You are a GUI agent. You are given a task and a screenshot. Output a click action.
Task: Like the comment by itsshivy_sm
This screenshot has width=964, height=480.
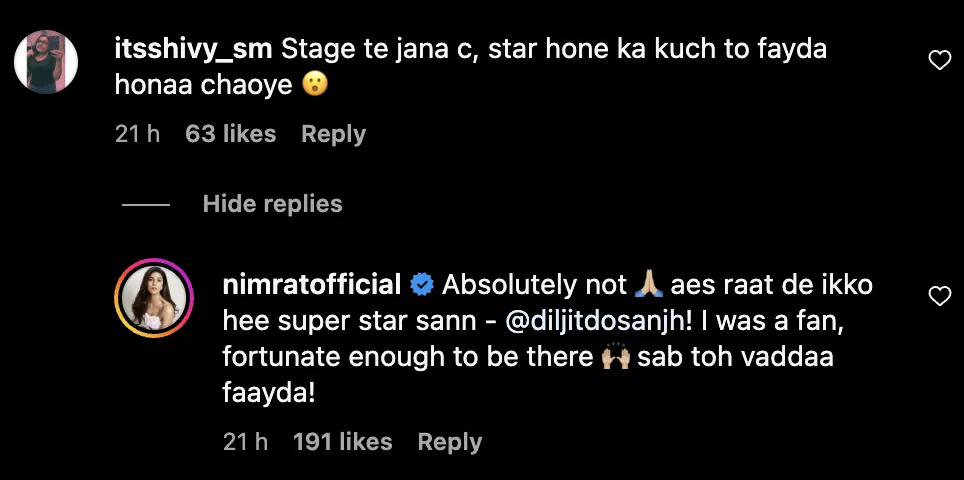pos(939,62)
